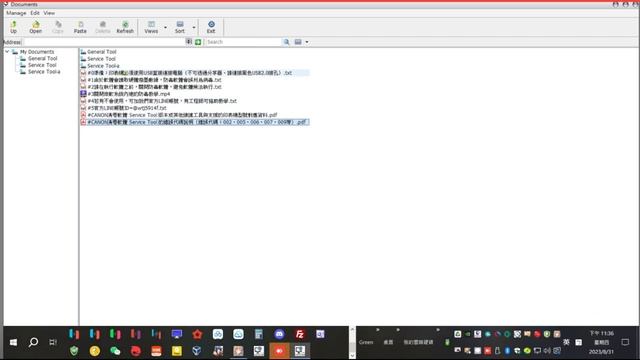Open the green shield taskbar icon

[x=74, y=351]
